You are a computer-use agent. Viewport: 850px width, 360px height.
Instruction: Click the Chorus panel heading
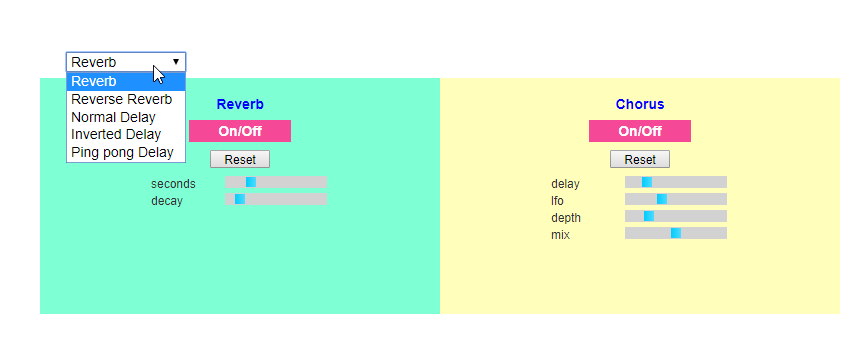pos(640,104)
